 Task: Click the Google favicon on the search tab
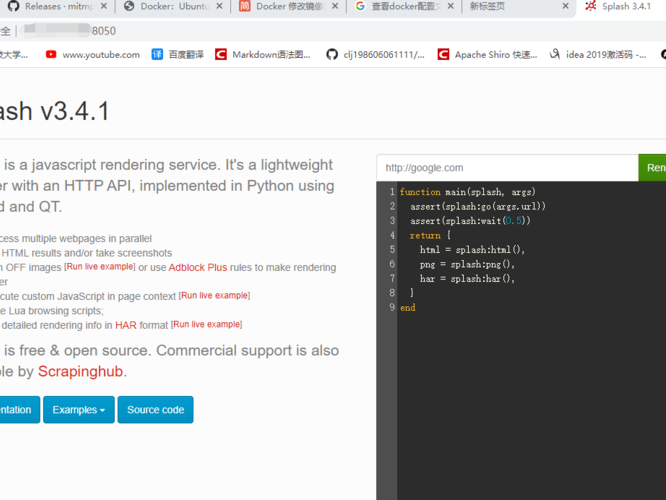(360, 6)
